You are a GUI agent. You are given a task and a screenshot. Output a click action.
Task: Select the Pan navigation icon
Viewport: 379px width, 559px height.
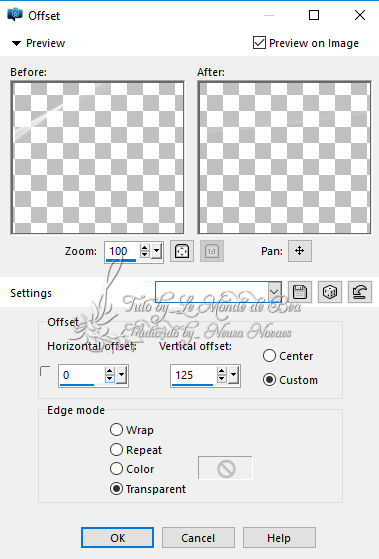pos(299,251)
